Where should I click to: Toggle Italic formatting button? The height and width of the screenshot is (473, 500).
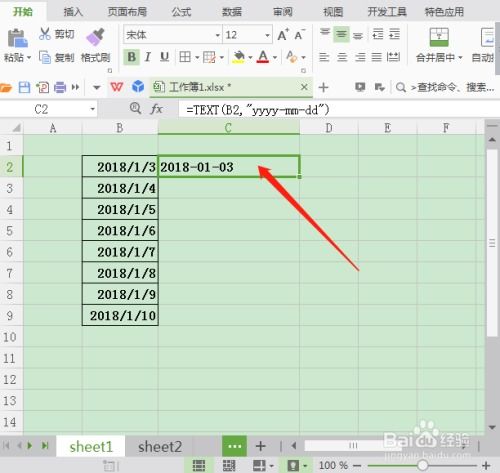pyautogui.click(x=148, y=57)
